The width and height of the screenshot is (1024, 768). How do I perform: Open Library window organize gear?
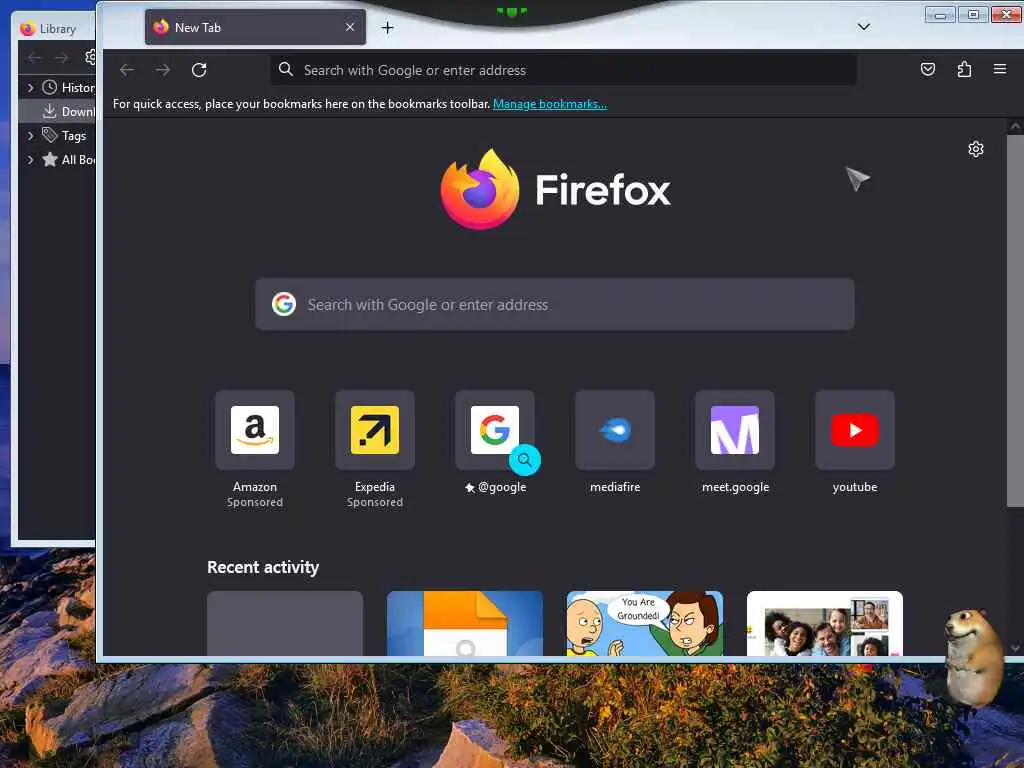(91, 57)
